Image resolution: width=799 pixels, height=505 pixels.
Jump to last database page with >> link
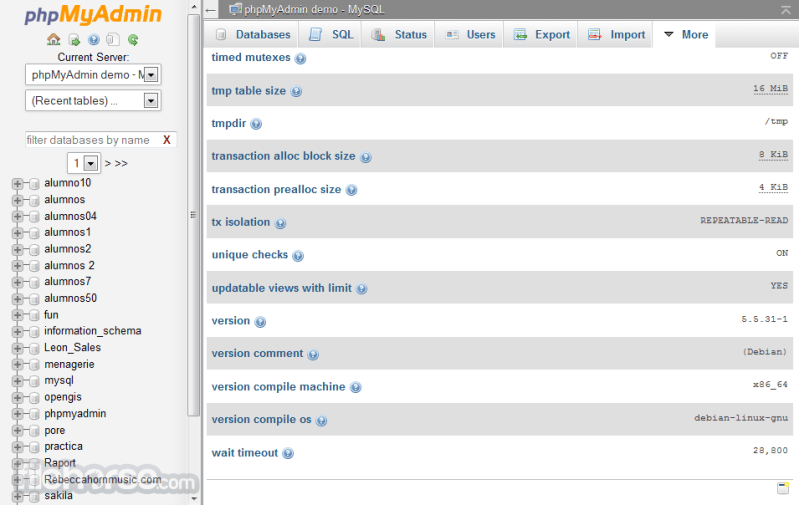click(x=121, y=164)
